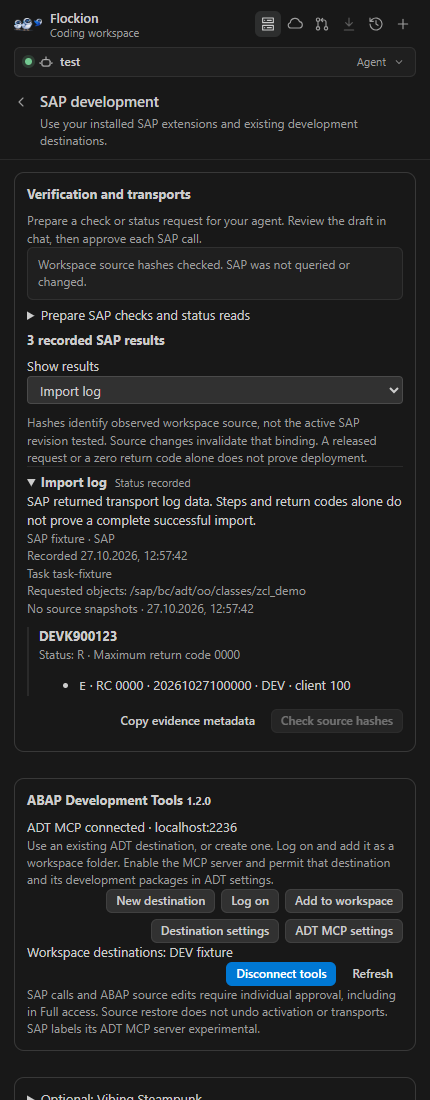Click the 'SAP development' page title
The height and width of the screenshot is (1100, 430).
point(100,102)
